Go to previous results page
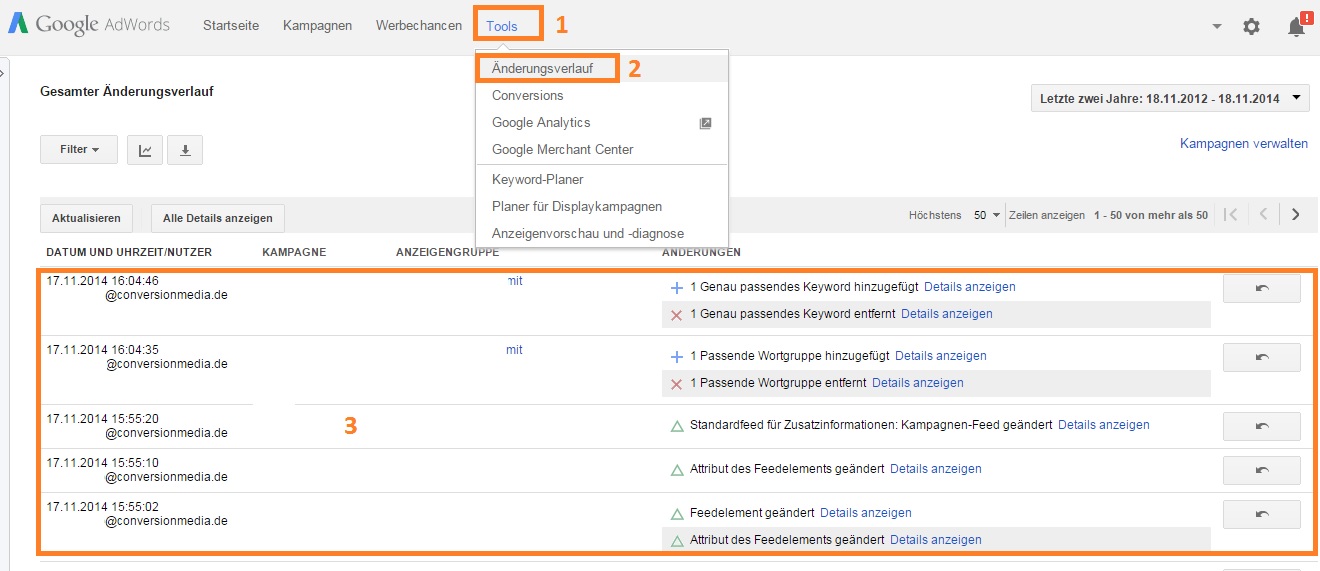This screenshot has height=571, width=1320. coord(1263,214)
